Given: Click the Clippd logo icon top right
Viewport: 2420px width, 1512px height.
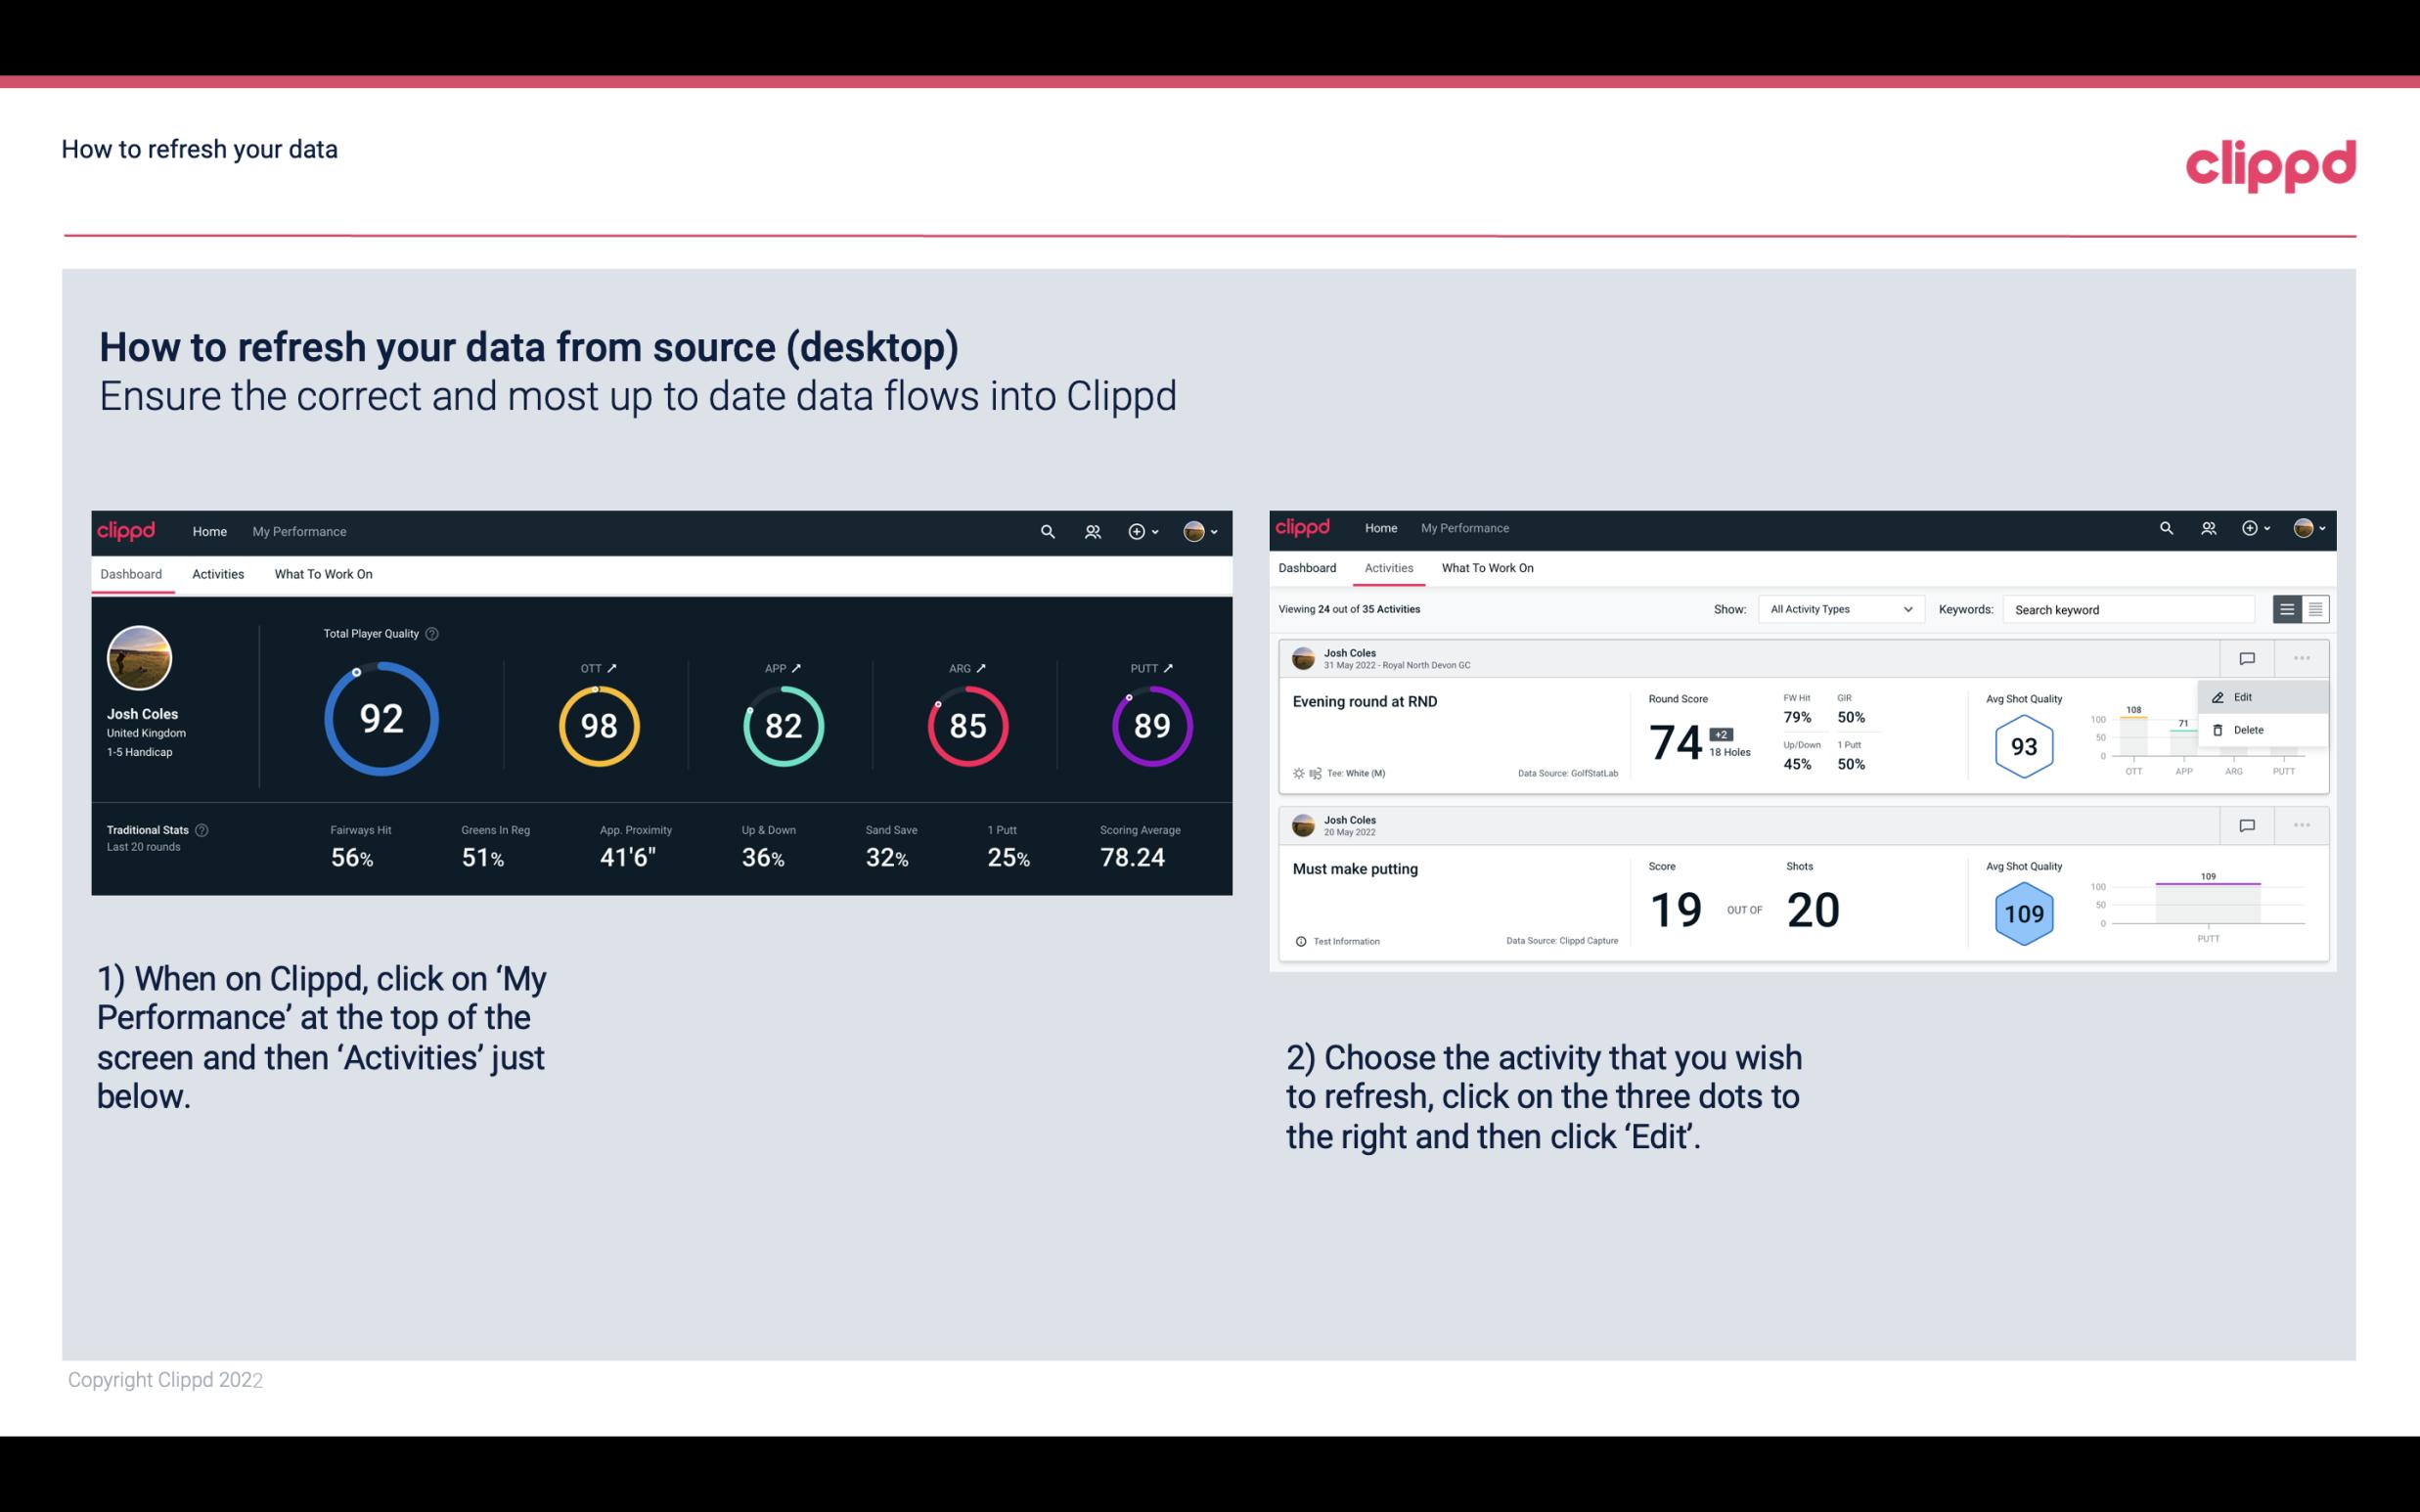Looking at the screenshot, I should pos(2270,163).
